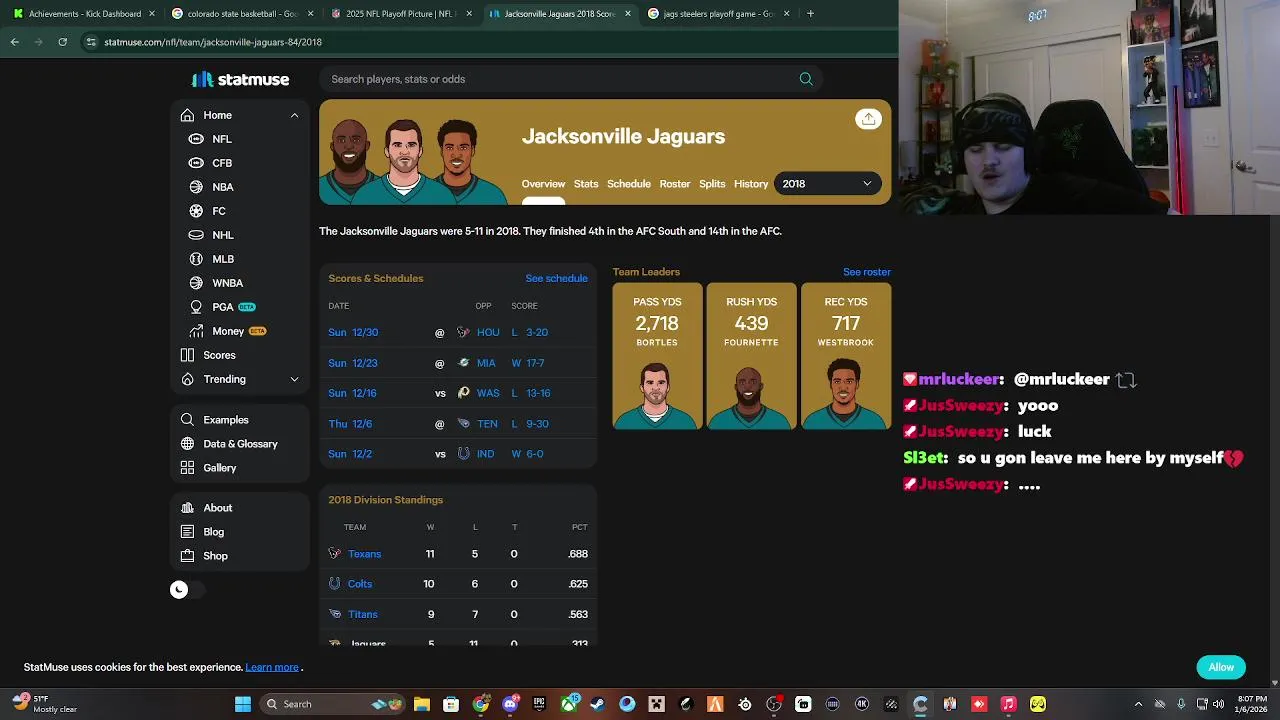Open the cookie Learn more link

pos(272,667)
